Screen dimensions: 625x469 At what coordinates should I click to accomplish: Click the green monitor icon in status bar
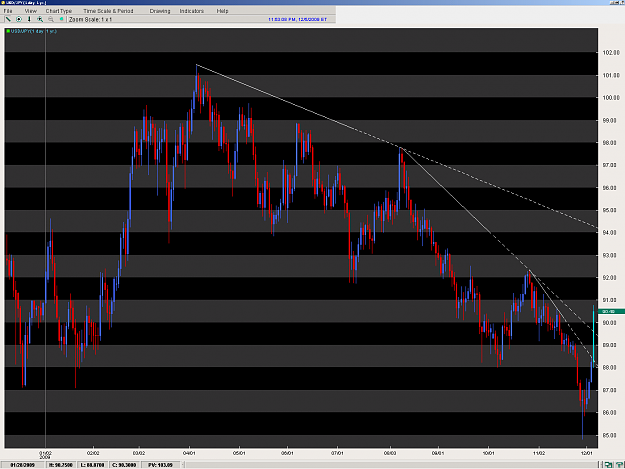click(608, 465)
